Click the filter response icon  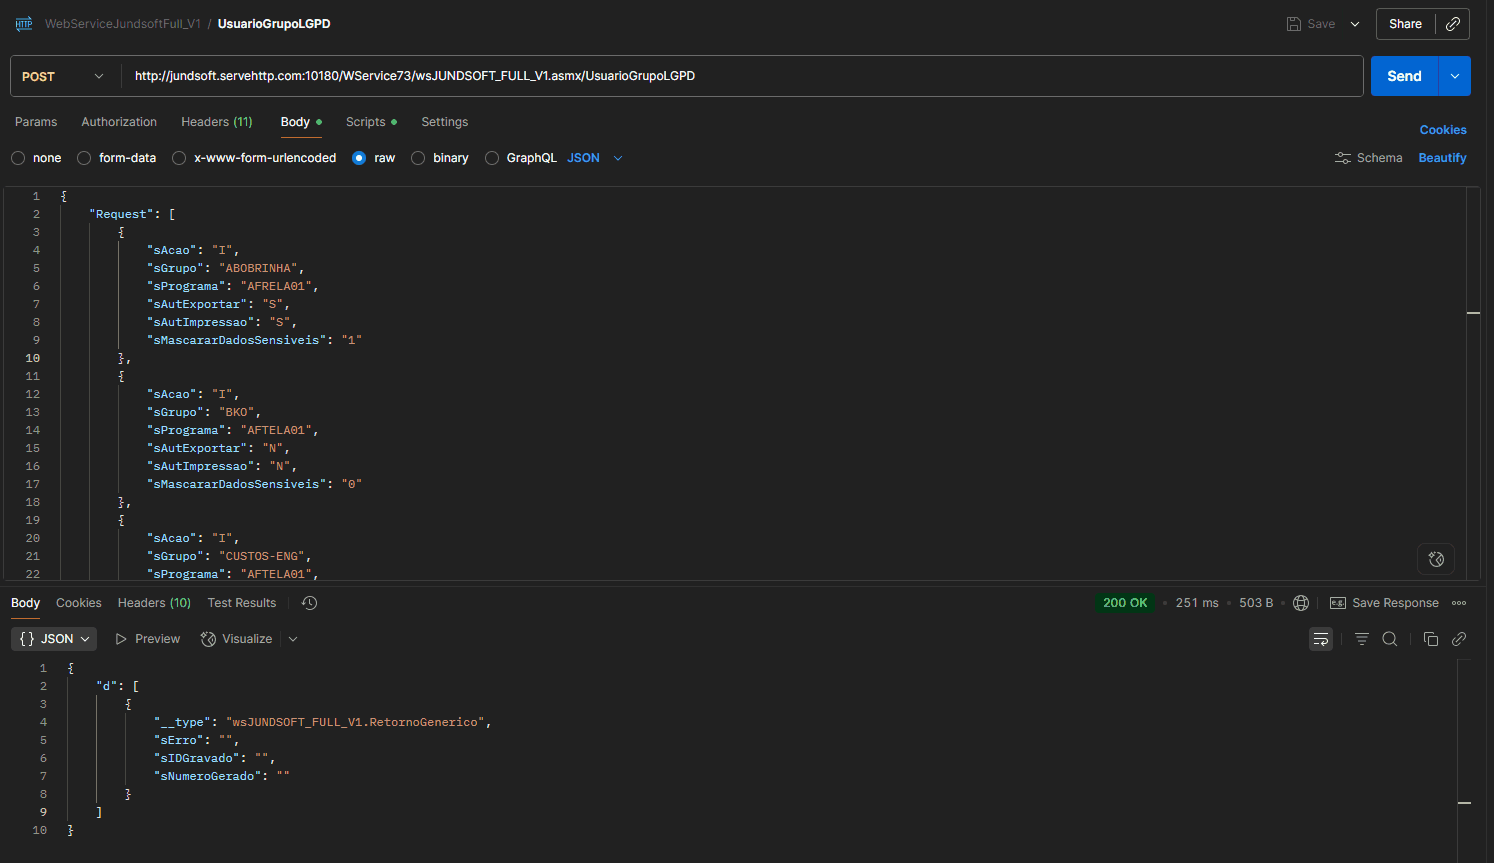pos(1361,639)
